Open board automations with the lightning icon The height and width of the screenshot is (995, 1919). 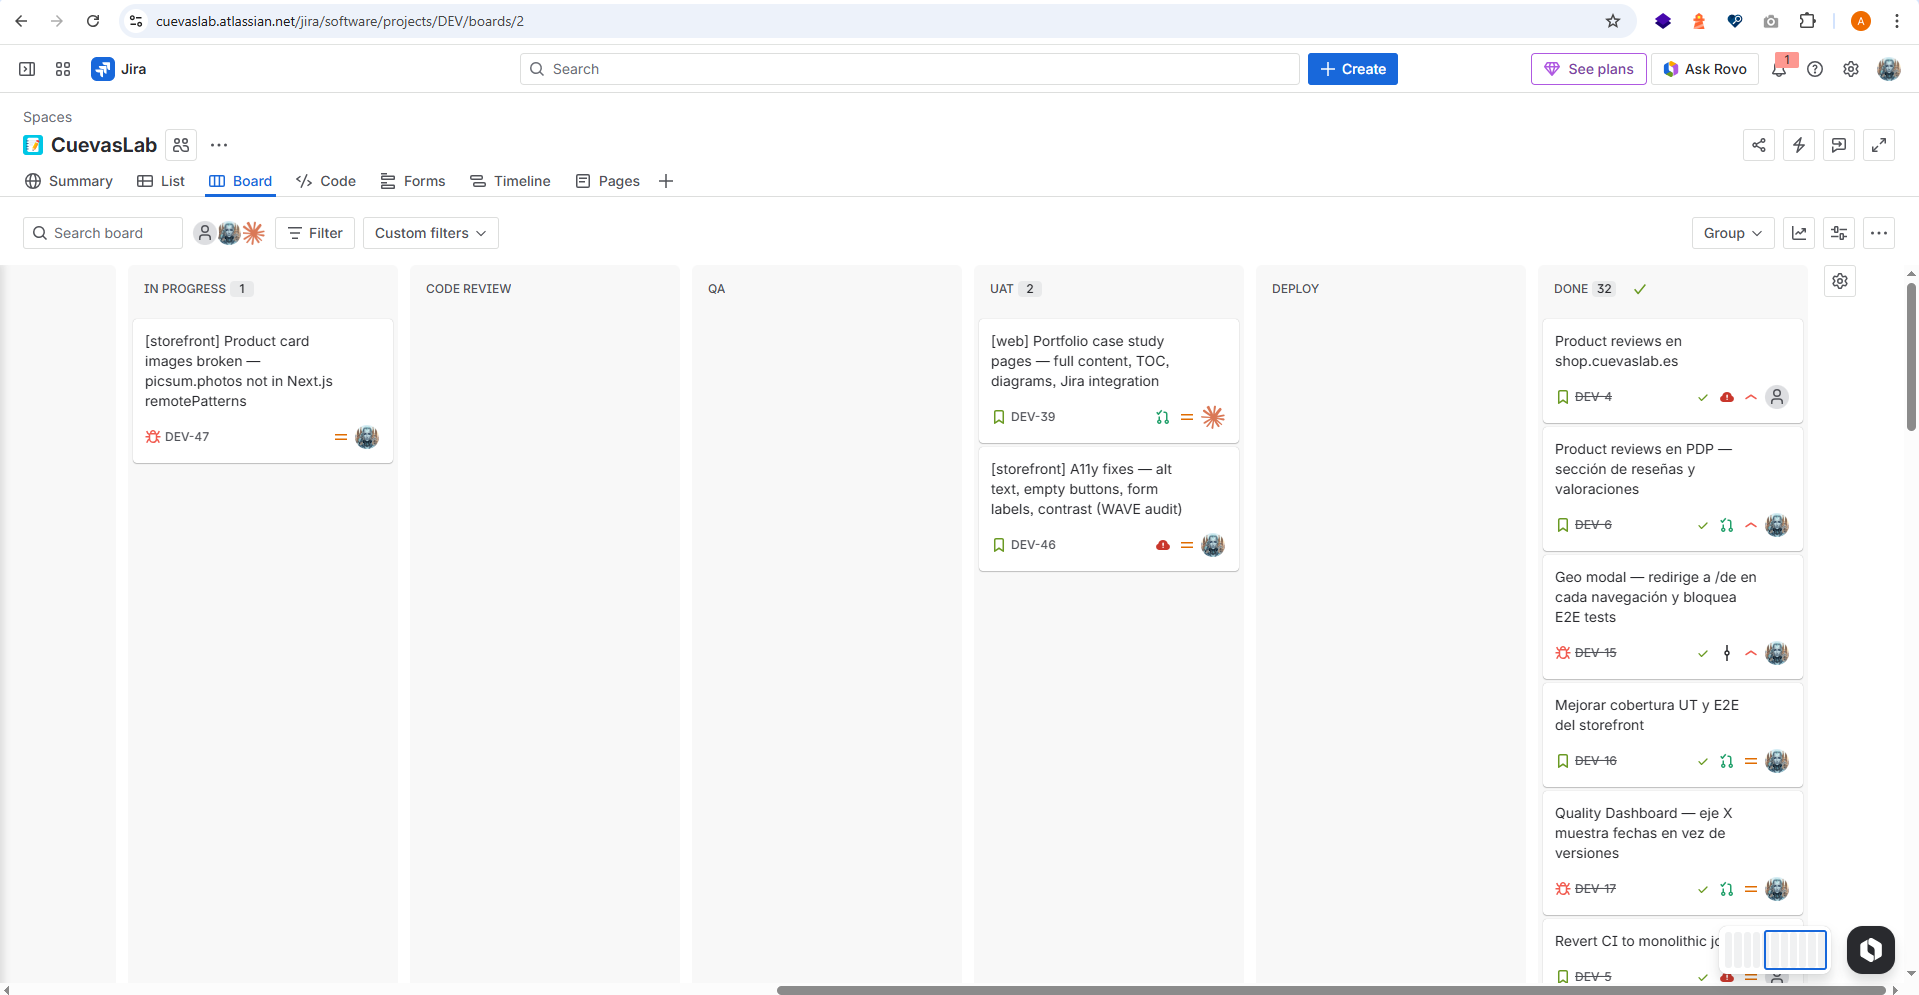[x=1799, y=145]
